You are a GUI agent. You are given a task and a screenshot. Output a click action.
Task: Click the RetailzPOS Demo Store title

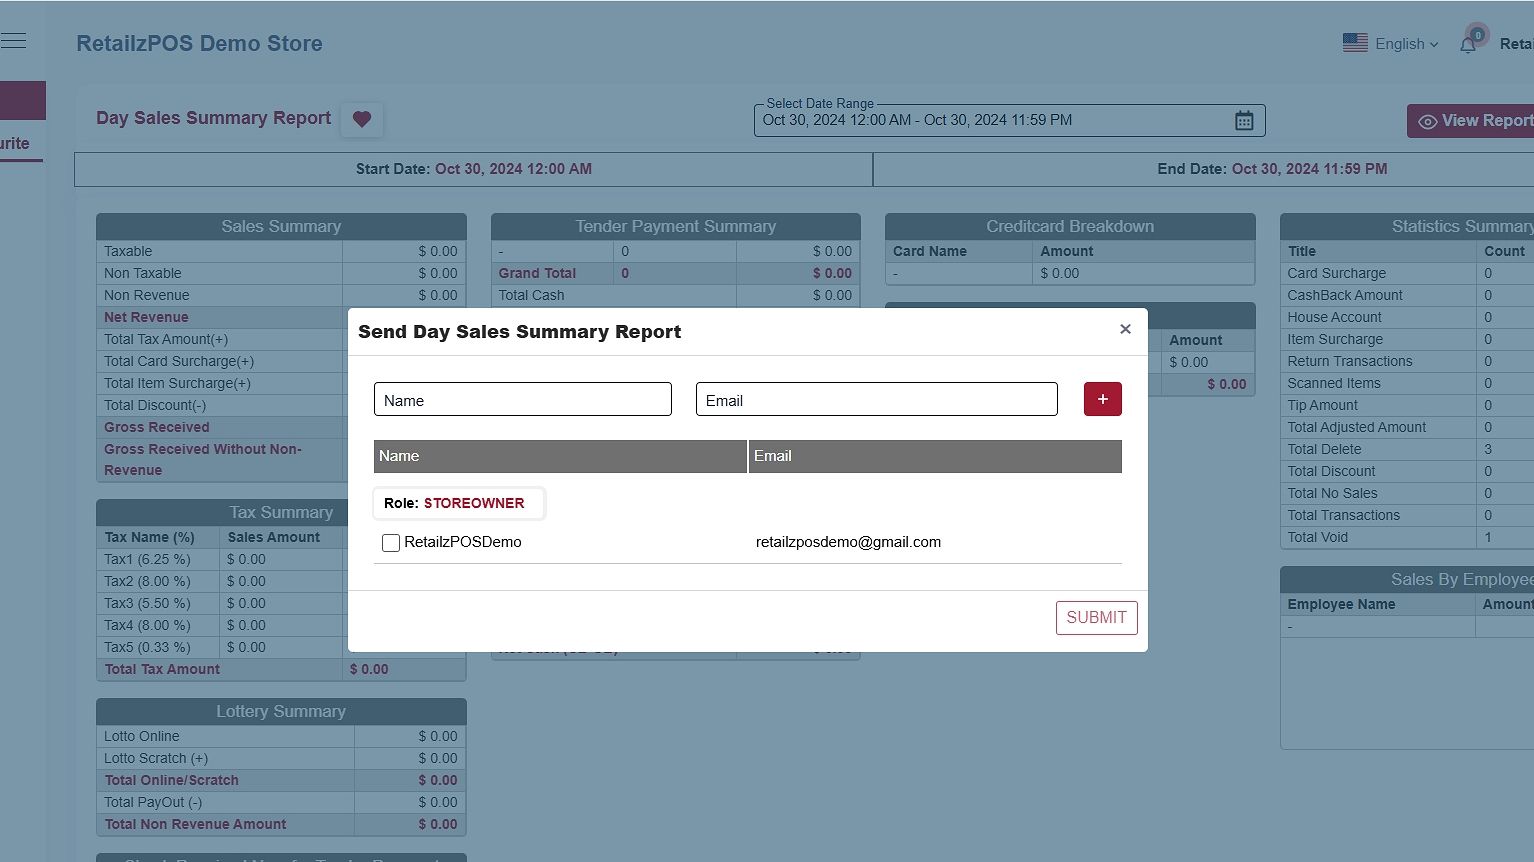(x=199, y=44)
